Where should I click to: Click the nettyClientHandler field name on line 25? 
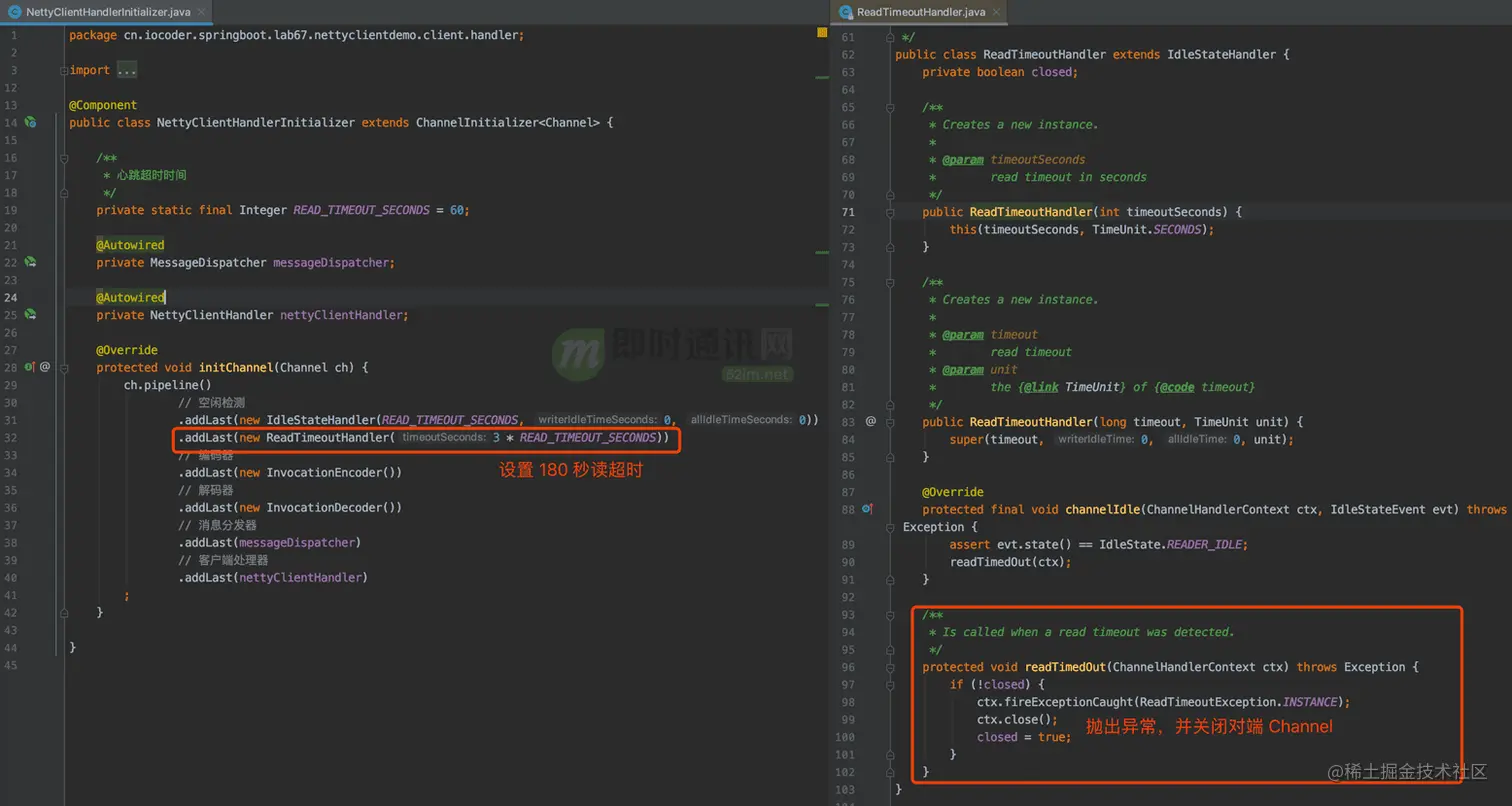(342, 315)
